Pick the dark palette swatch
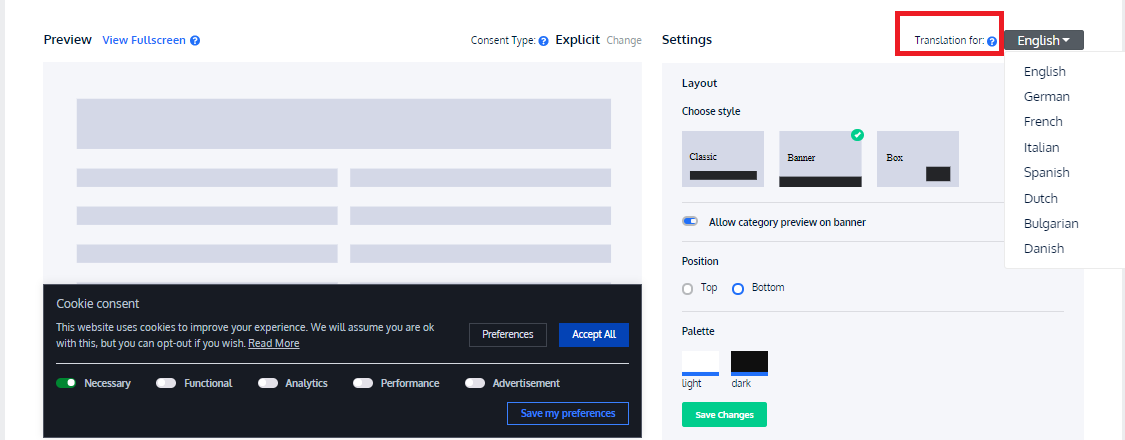Screen dimensions: 1125x440 (x=749, y=363)
